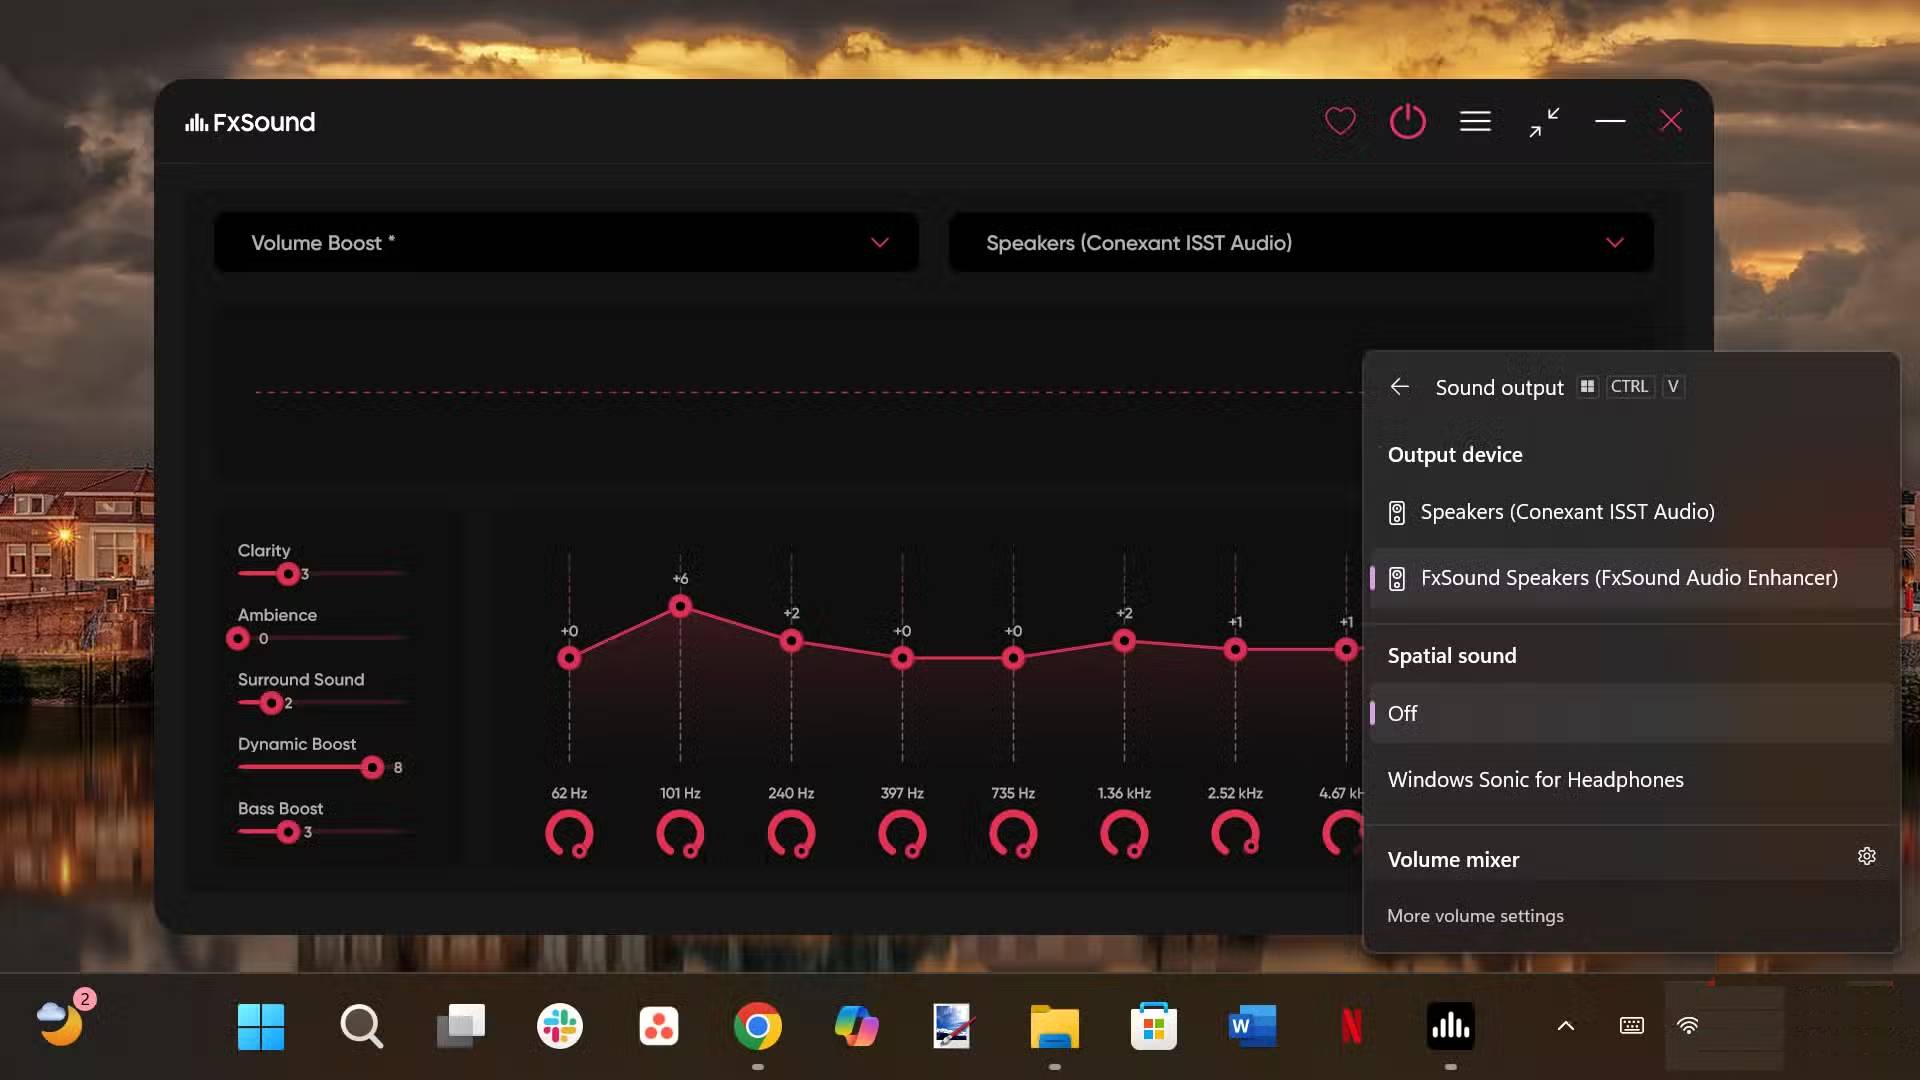The height and width of the screenshot is (1080, 1920).
Task: Open FxSound from the taskbar
Action: pyautogui.click(x=1450, y=1026)
